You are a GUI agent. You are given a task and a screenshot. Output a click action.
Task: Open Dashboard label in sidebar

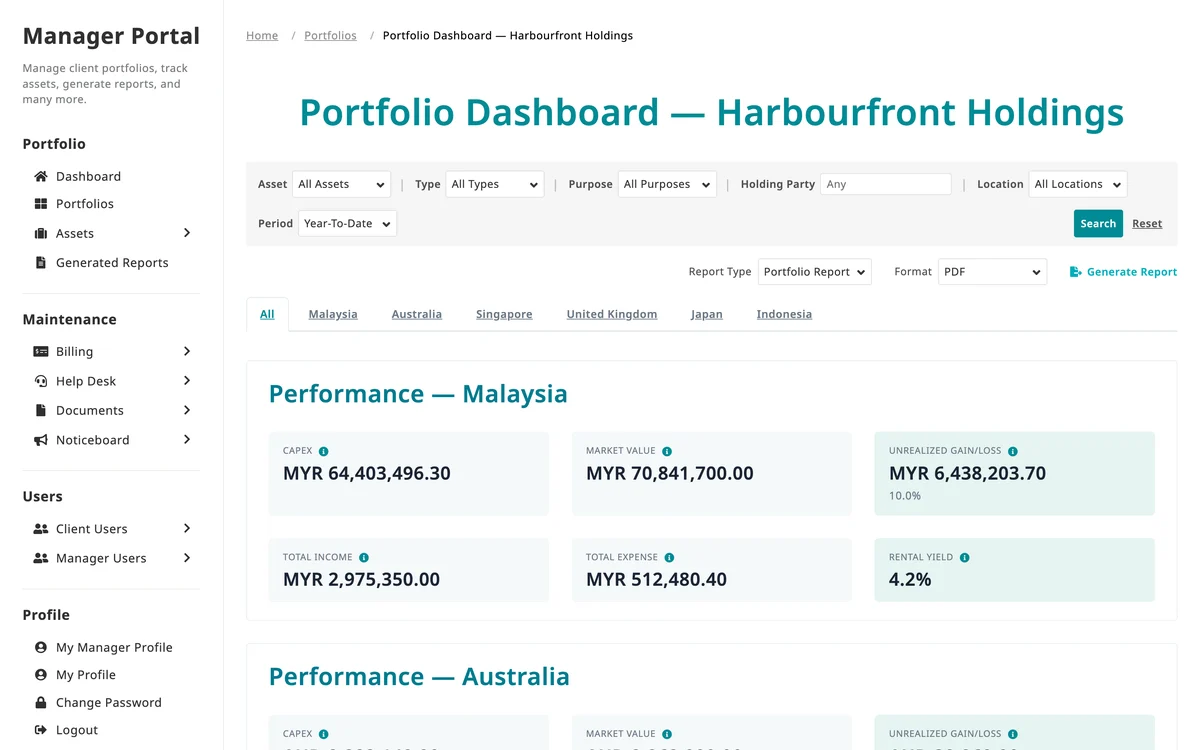click(x=88, y=176)
